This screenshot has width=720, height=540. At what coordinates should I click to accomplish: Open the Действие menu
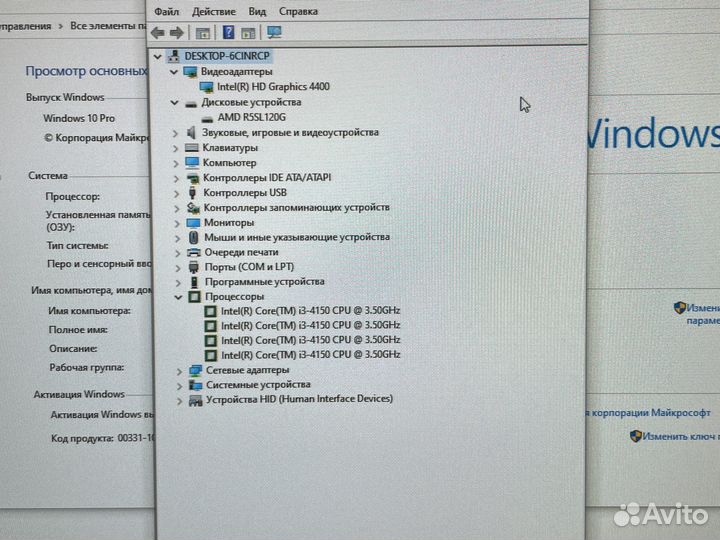(214, 11)
